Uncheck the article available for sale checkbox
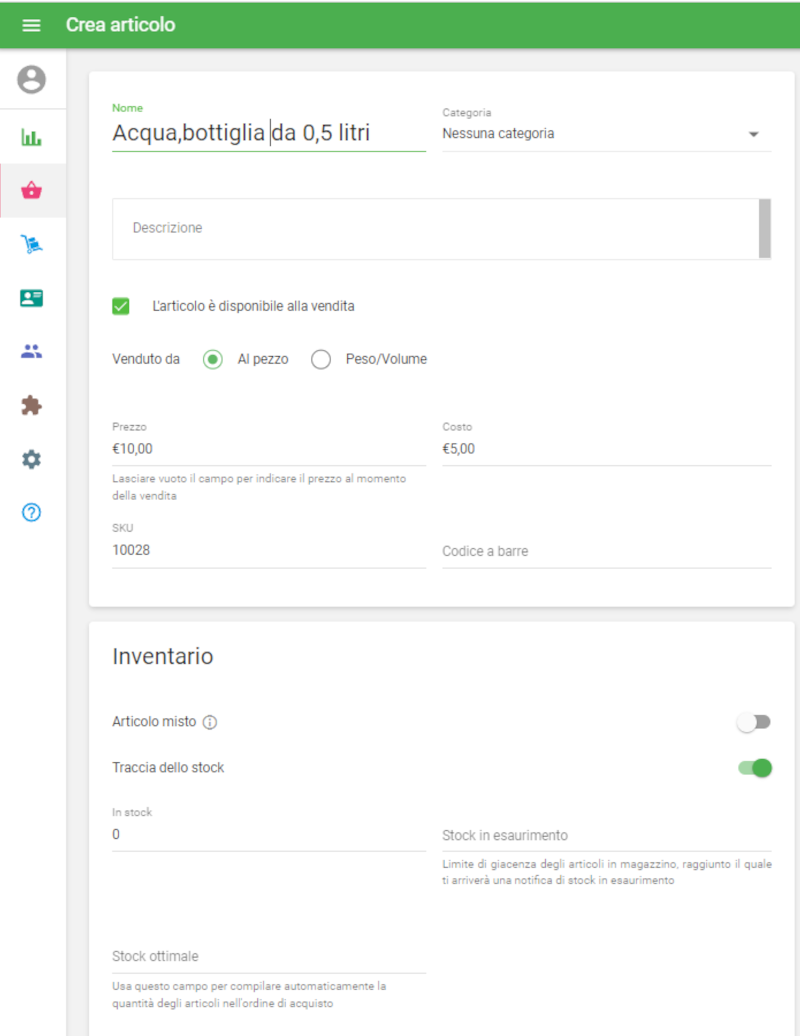Screen dimensions: 800x1036 point(121,306)
